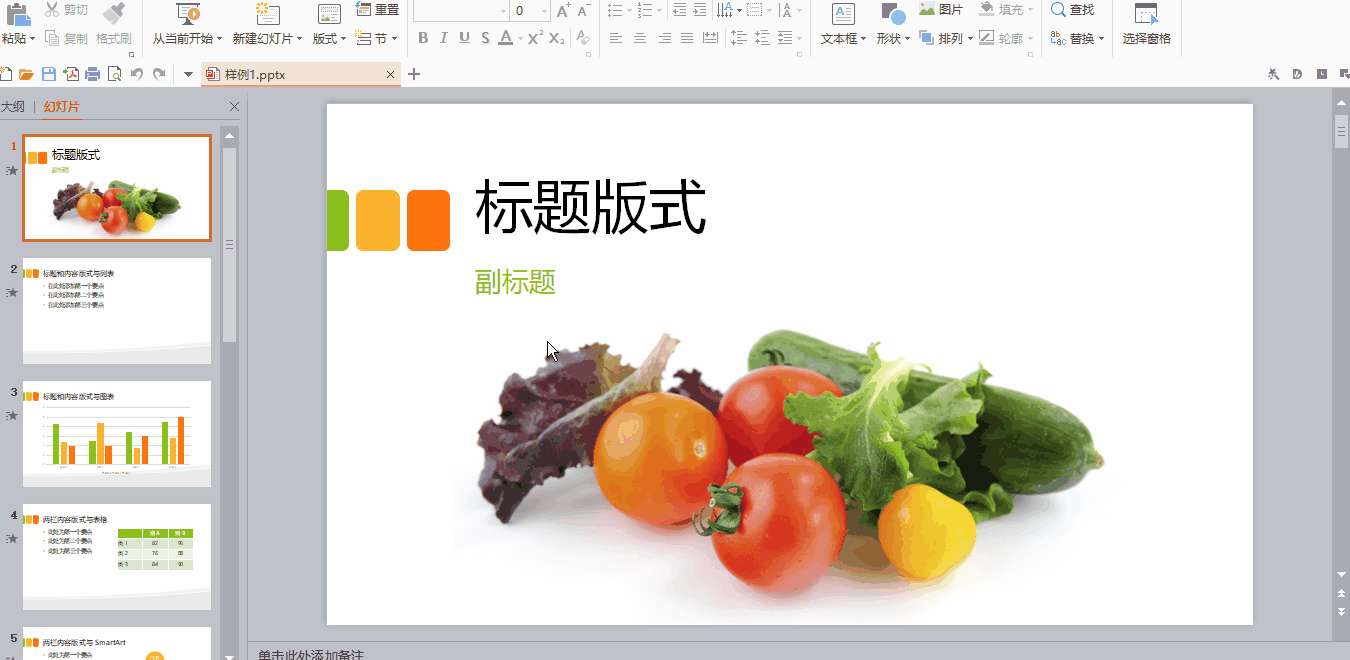Image resolution: width=1350 pixels, height=660 pixels.
Task: Click the Paste (粘贴) clipboard icon
Action: (x=17, y=13)
